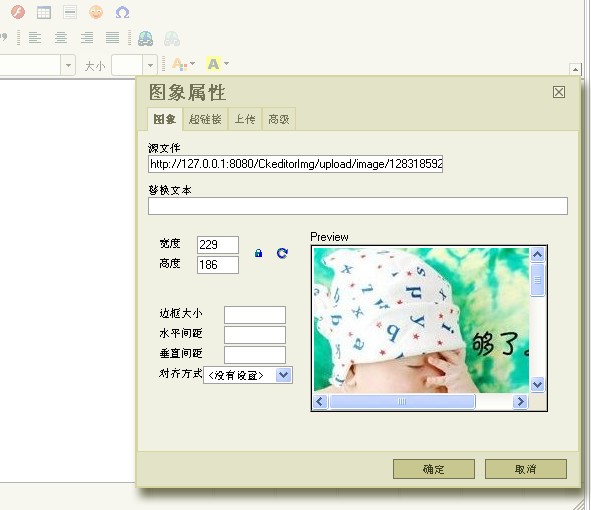The width and height of the screenshot is (591, 510).
Task: Justify text block alignment icon
Action: [x=112, y=38]
